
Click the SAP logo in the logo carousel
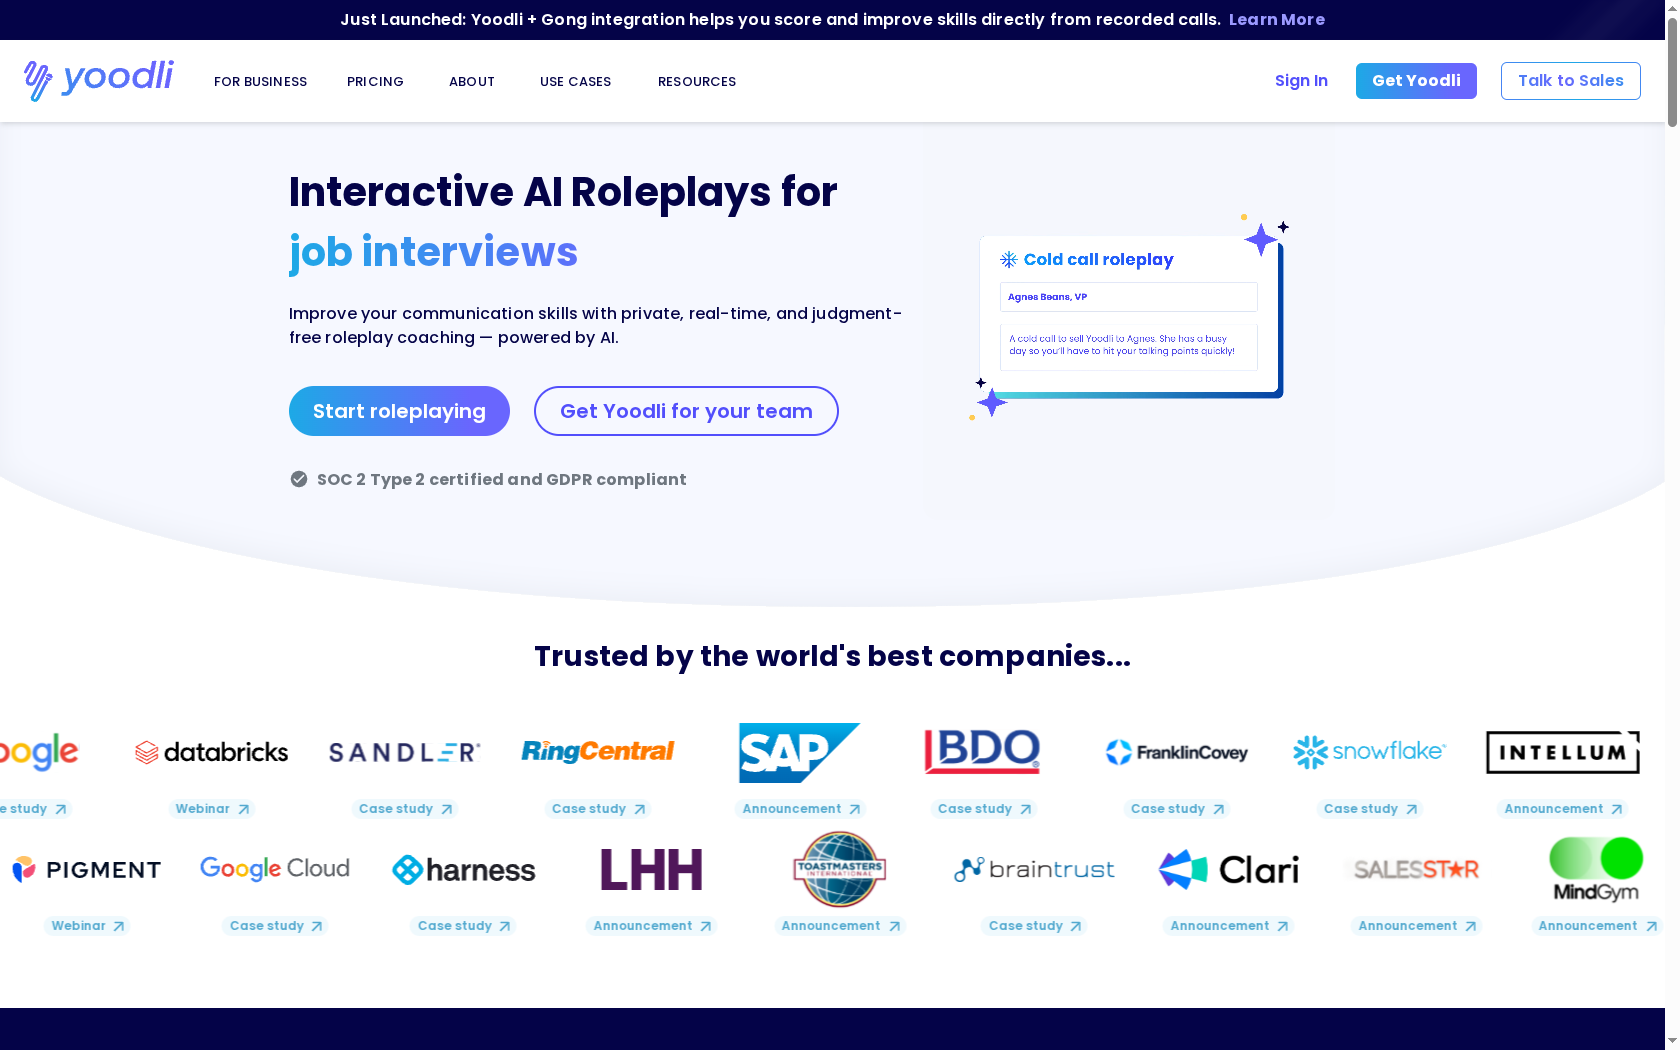tap(798, 752)
